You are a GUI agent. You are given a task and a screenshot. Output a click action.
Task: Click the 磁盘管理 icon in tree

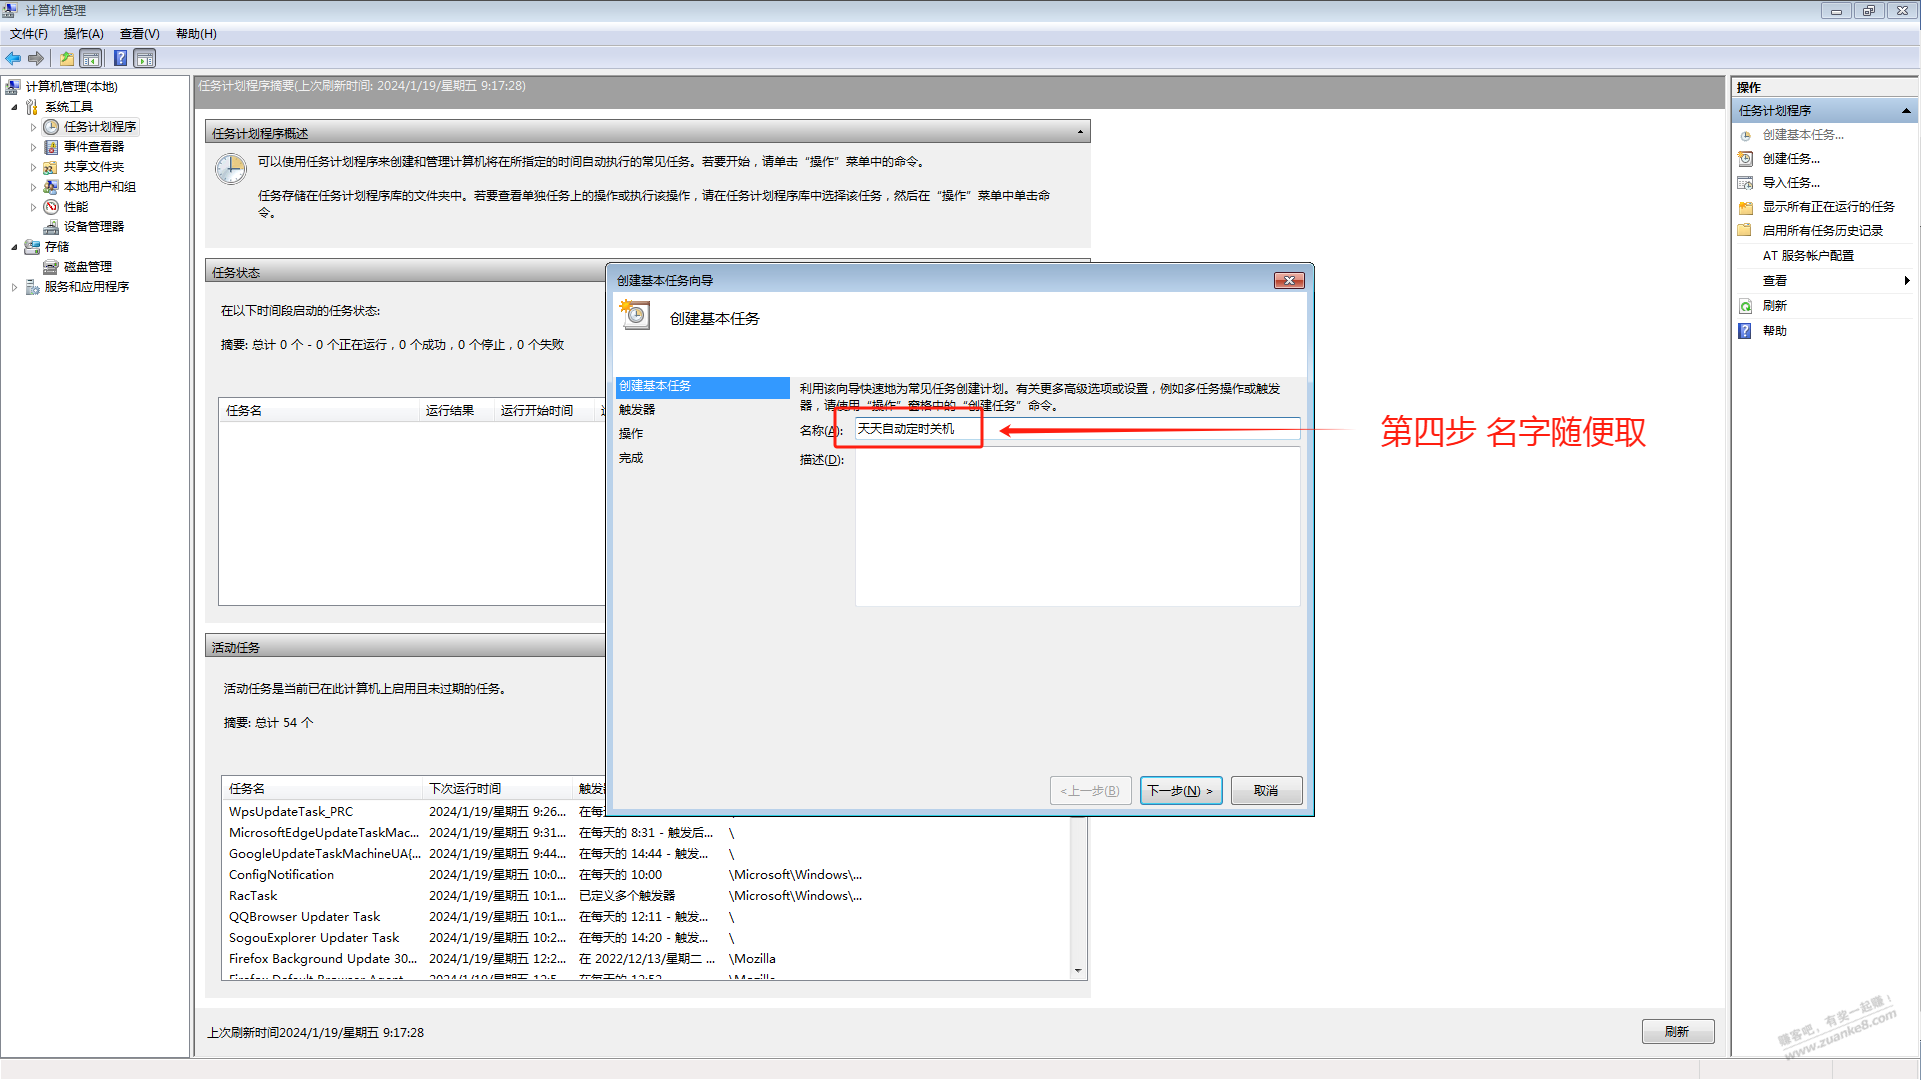coord(51,267)
